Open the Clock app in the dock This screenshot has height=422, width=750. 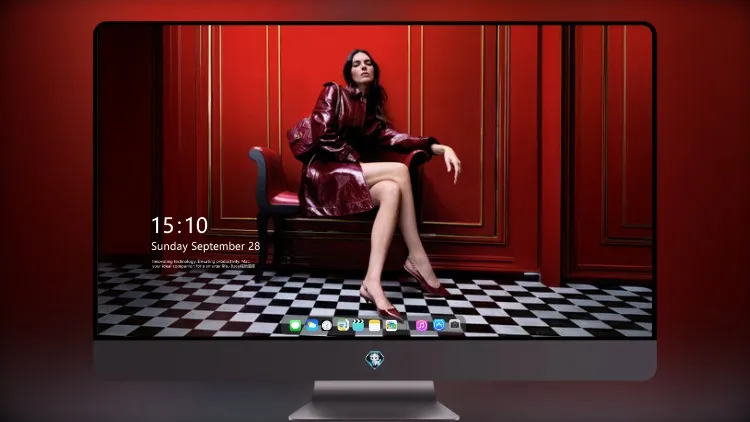pyautogui.click(x=327, y=326)
